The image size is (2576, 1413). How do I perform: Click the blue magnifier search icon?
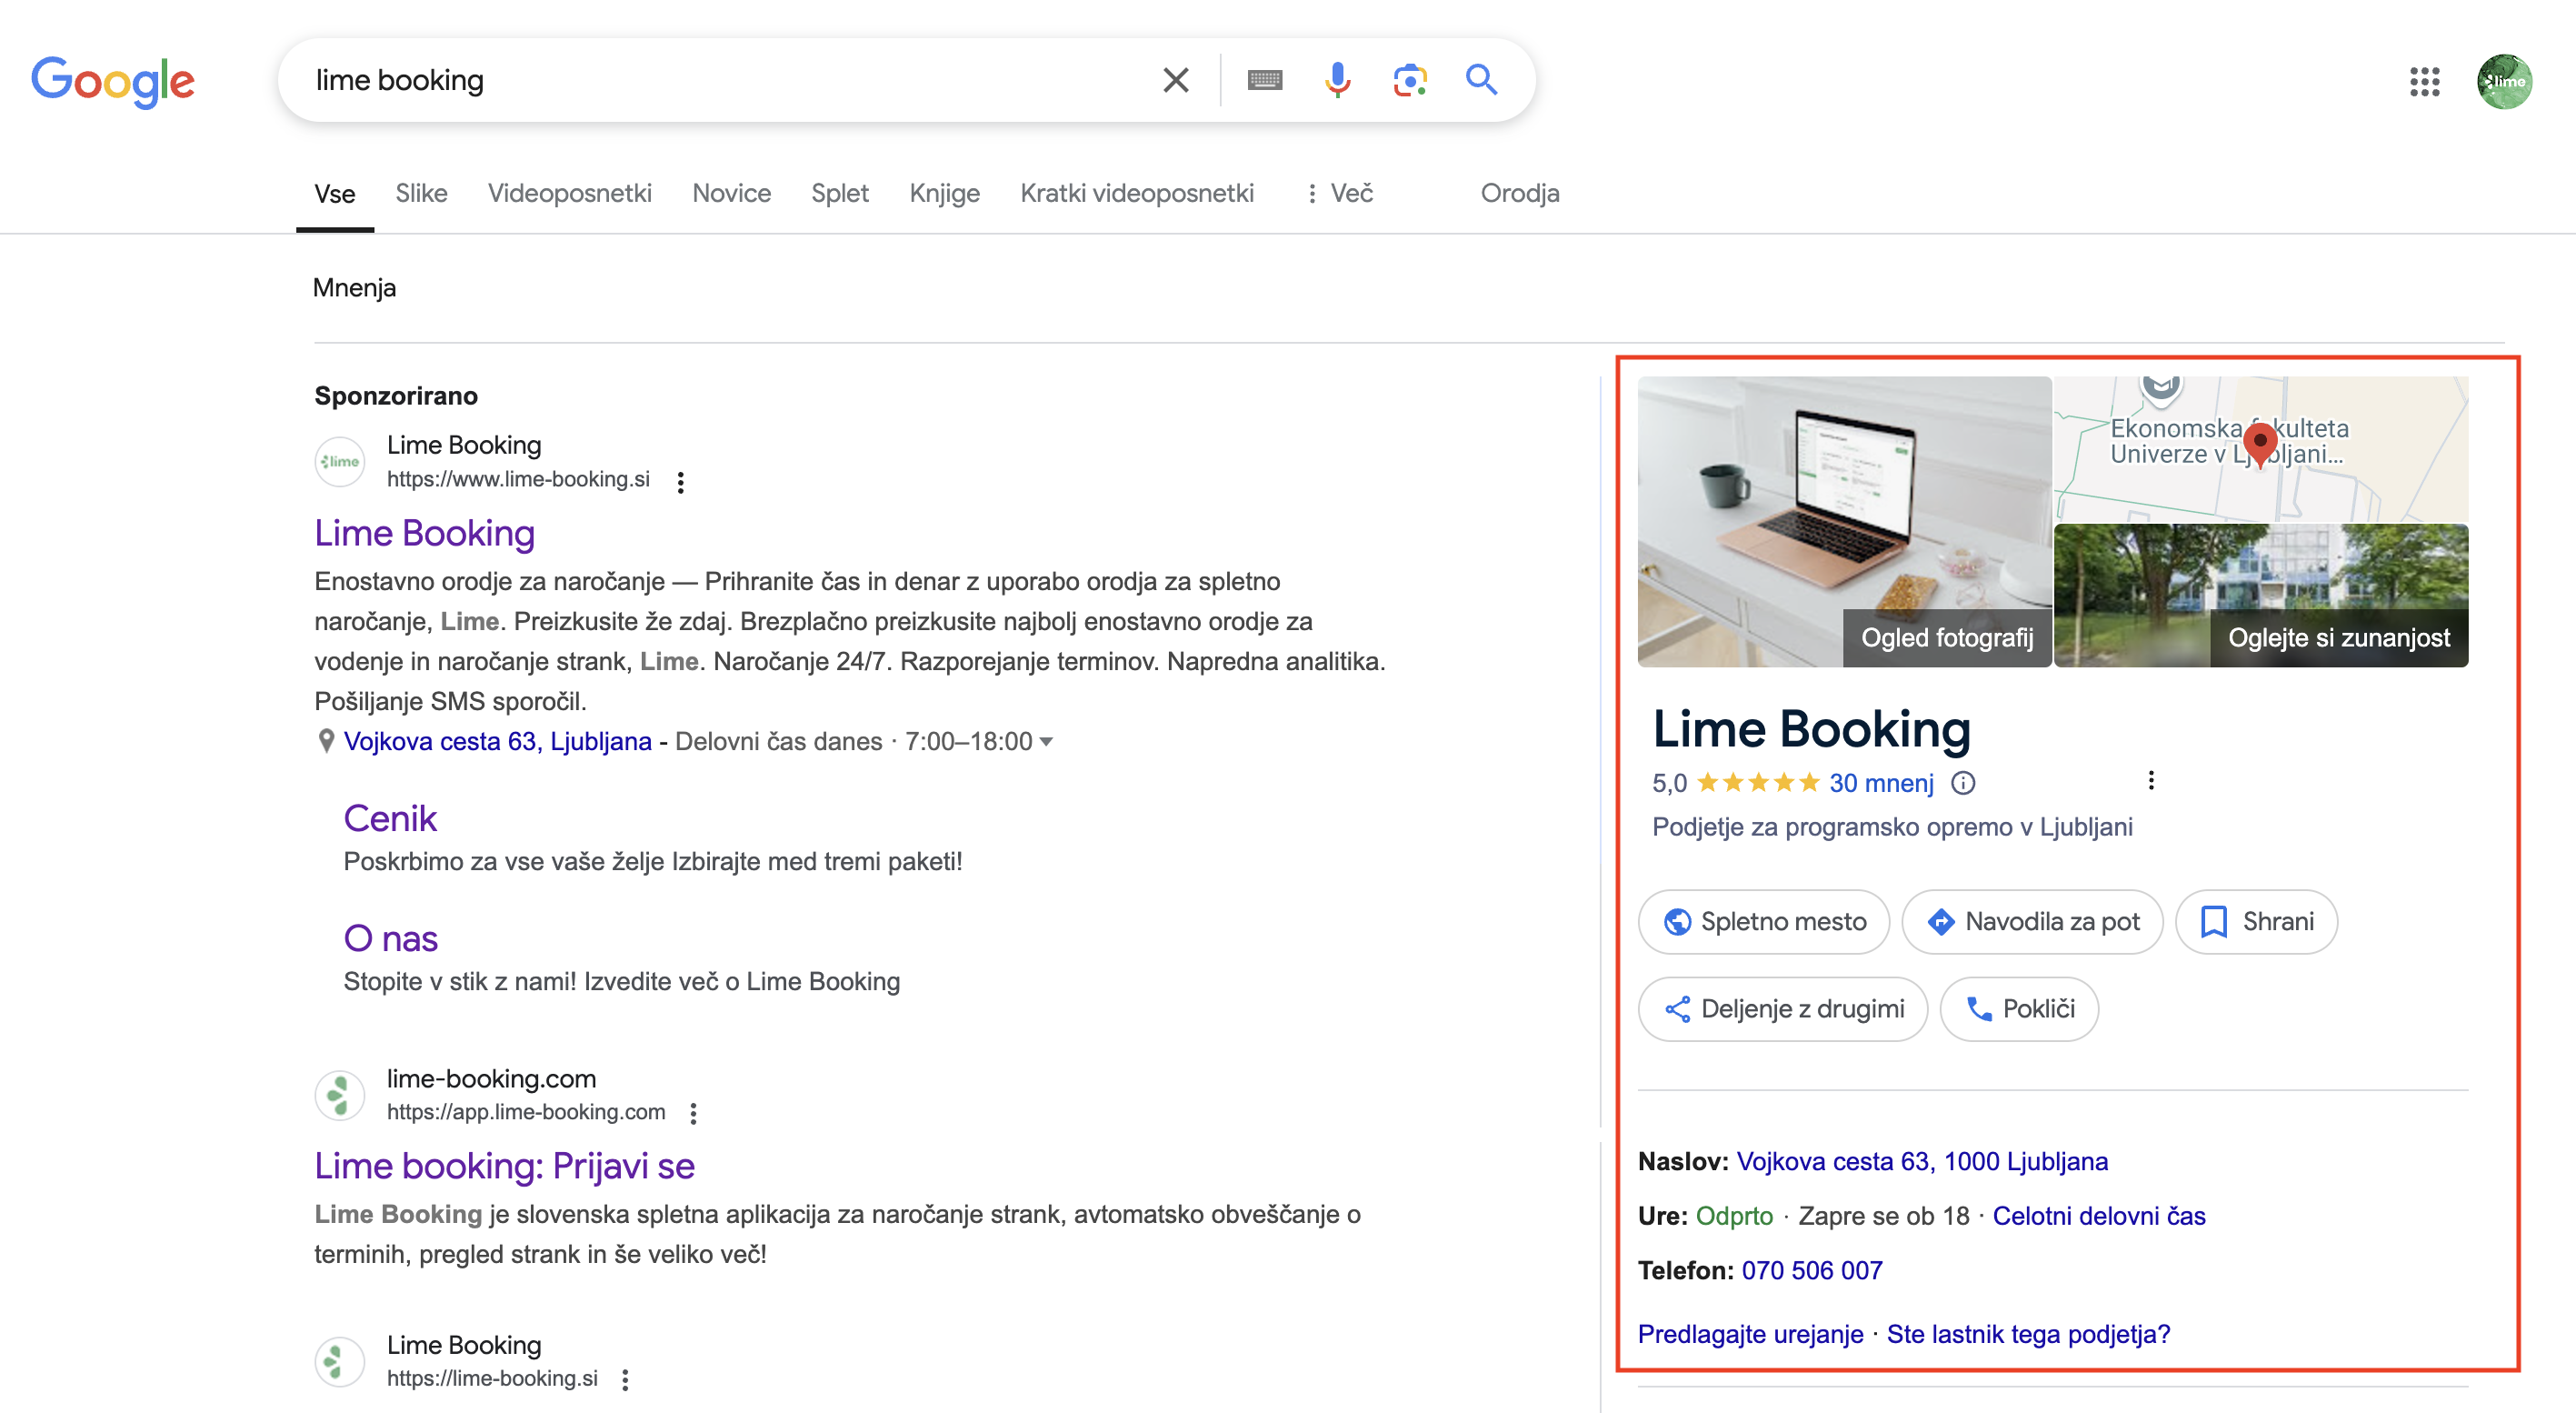[x=1481, y=80]
